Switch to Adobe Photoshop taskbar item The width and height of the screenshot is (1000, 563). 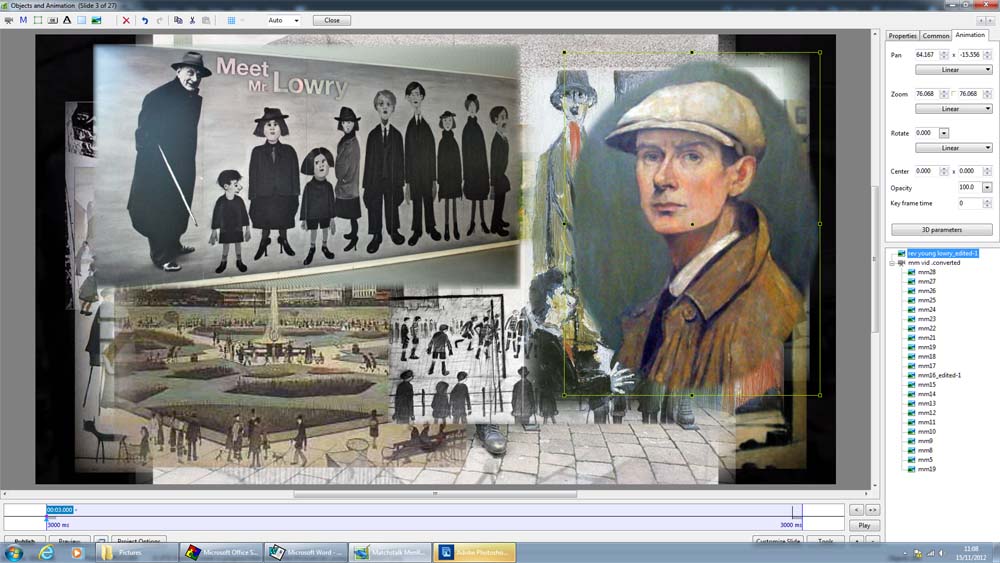474,553
